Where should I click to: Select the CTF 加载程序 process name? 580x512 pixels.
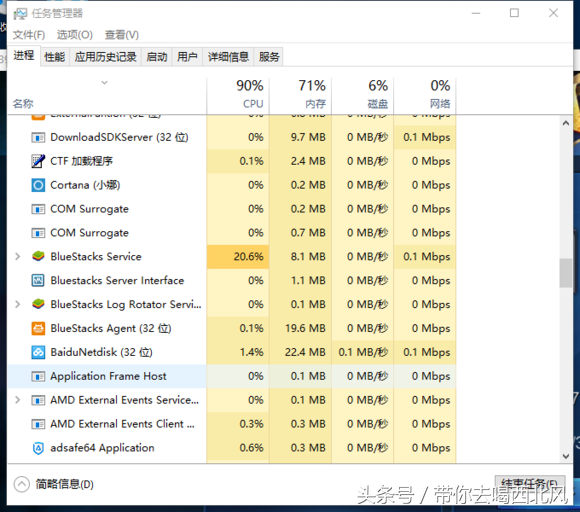click(81, 161)
